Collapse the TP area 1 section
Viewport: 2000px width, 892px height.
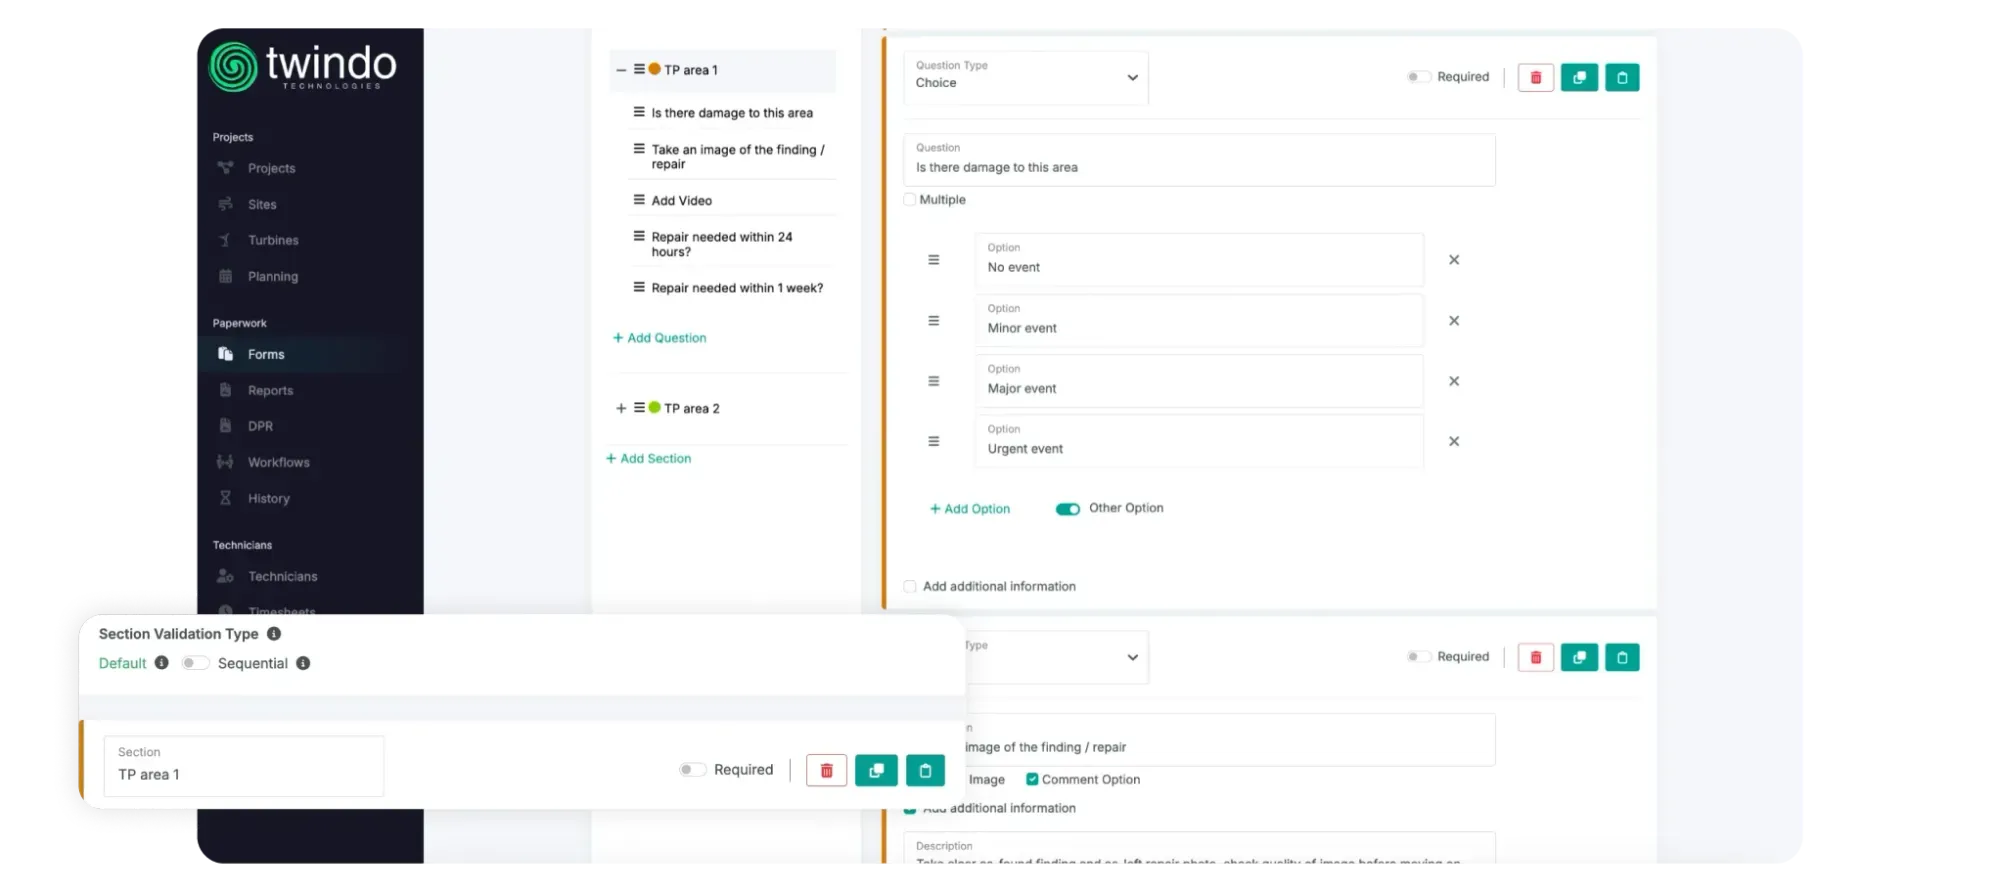[621, 70]
